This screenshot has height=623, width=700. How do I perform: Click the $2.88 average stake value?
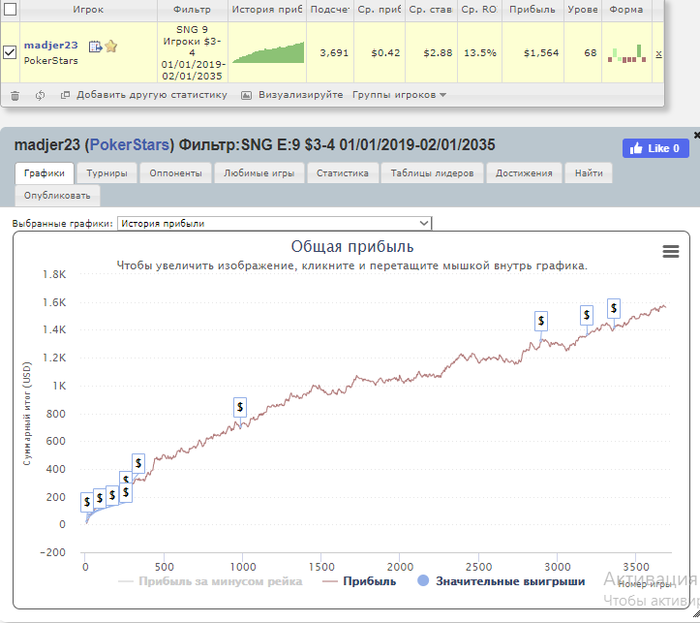438,53
